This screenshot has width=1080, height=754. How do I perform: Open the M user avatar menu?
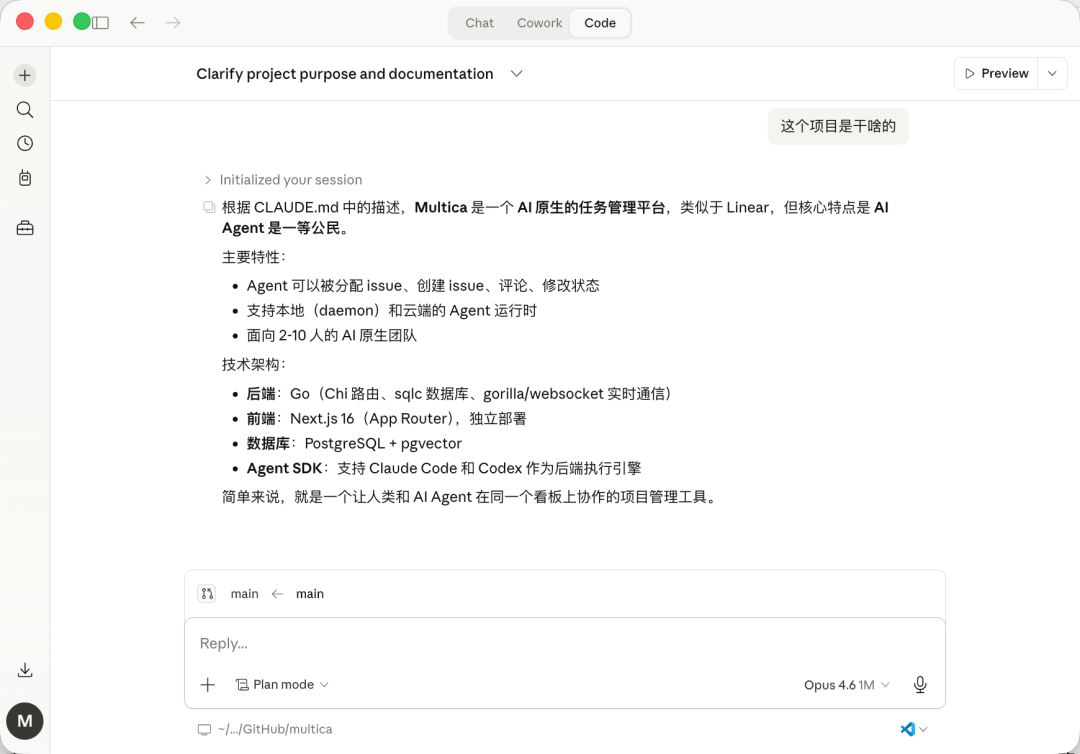click(25, 721)
